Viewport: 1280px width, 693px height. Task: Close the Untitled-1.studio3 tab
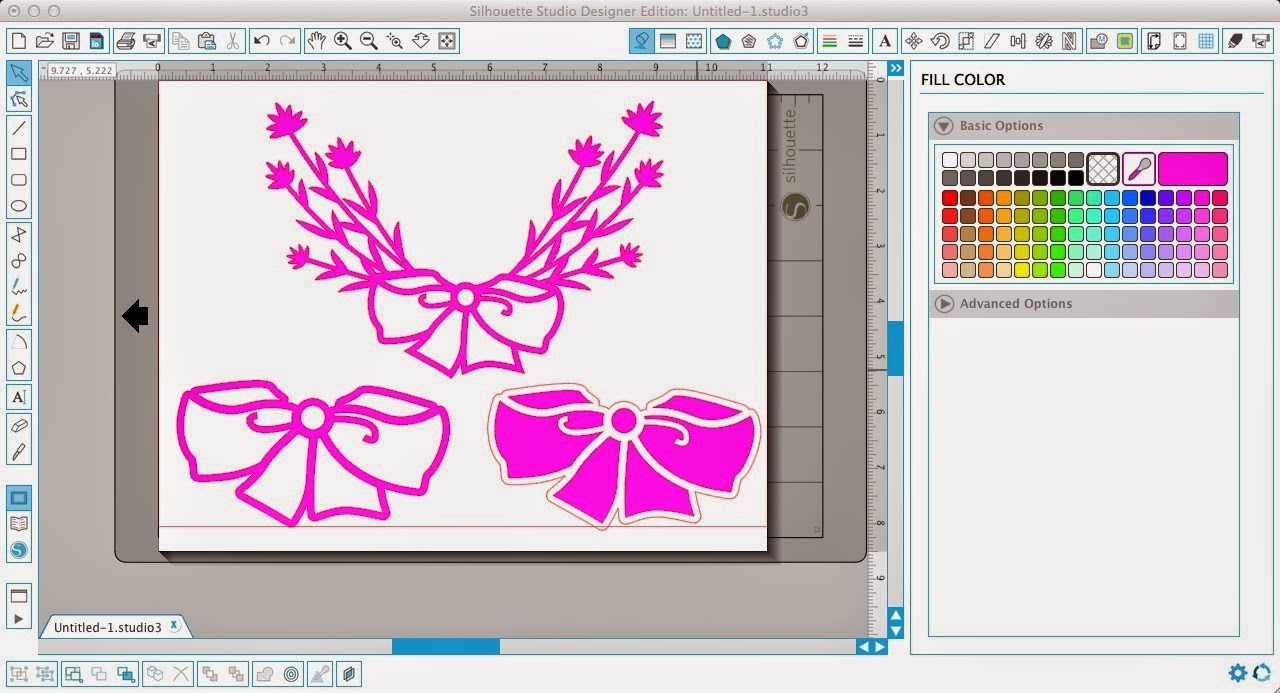pyautogui.click(x=174, y=626)
